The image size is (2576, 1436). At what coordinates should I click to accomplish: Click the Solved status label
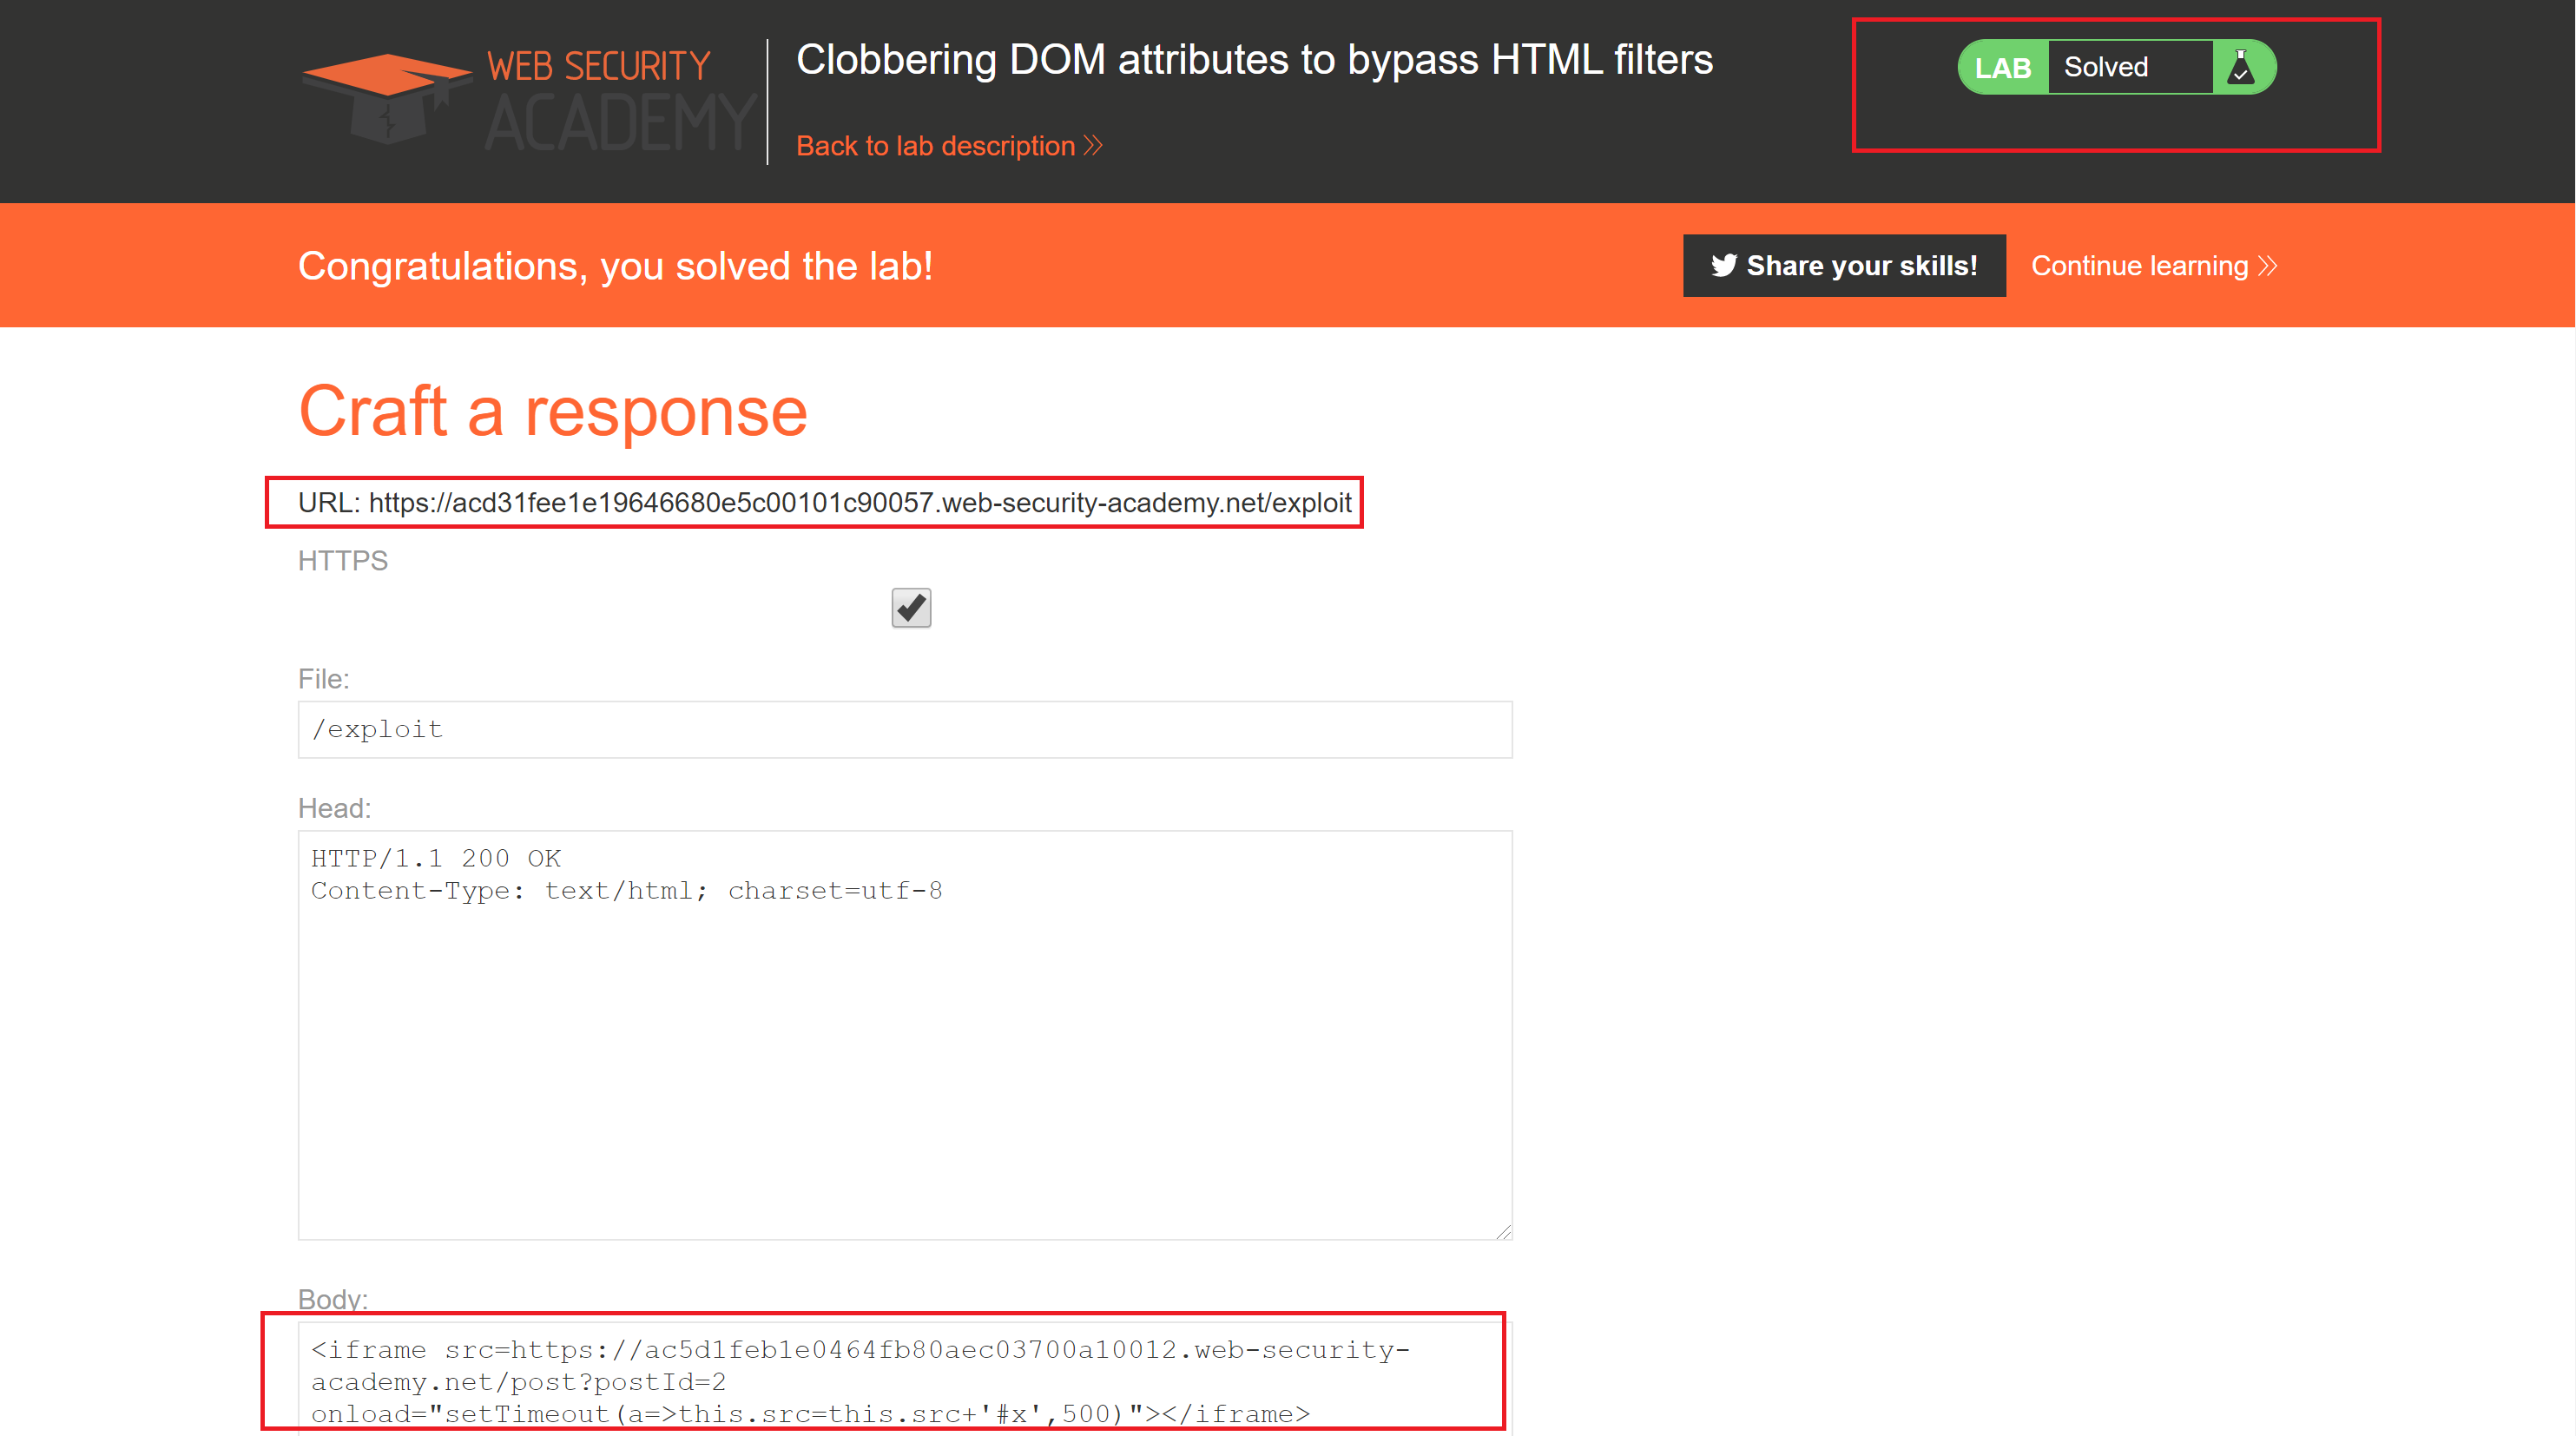(x=2106, y=68)
